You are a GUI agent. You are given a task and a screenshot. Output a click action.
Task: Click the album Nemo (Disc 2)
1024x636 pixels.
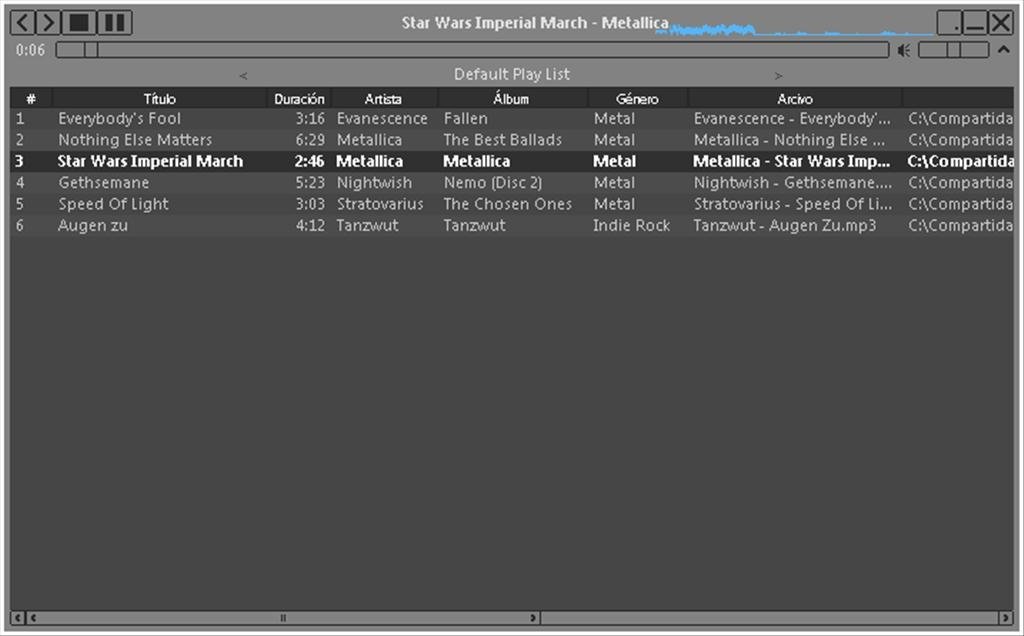coord(493,183)
